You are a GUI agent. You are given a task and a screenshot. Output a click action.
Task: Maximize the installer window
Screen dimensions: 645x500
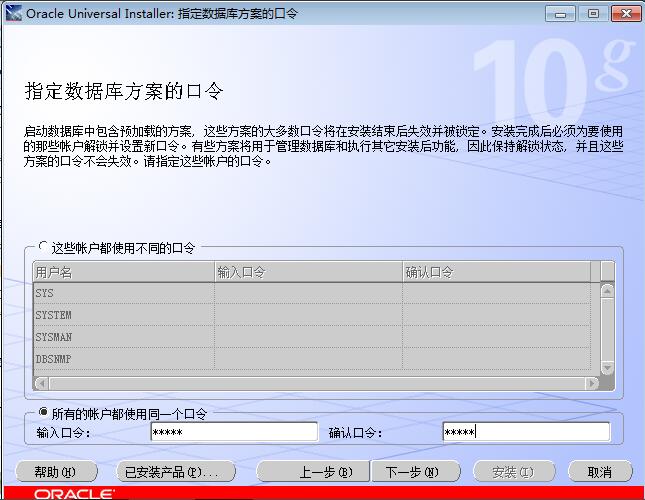[x=593, y=14]
